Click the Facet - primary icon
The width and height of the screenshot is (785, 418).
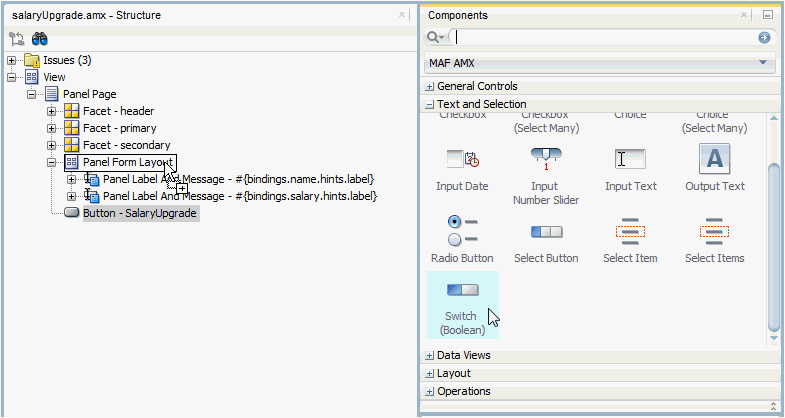[x=72, y=128]
